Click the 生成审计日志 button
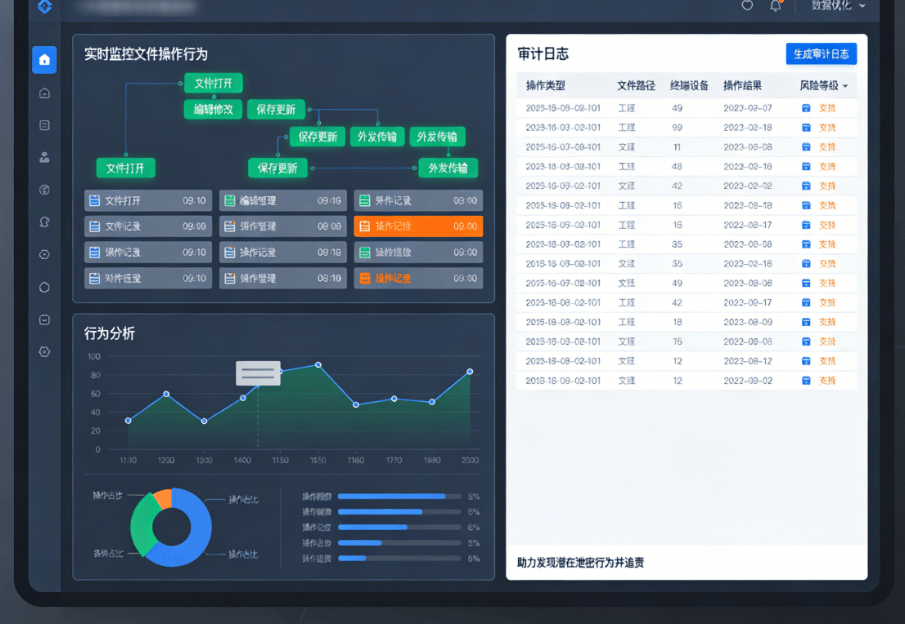This screenshot has width=905, height=624. coord(821,54)
